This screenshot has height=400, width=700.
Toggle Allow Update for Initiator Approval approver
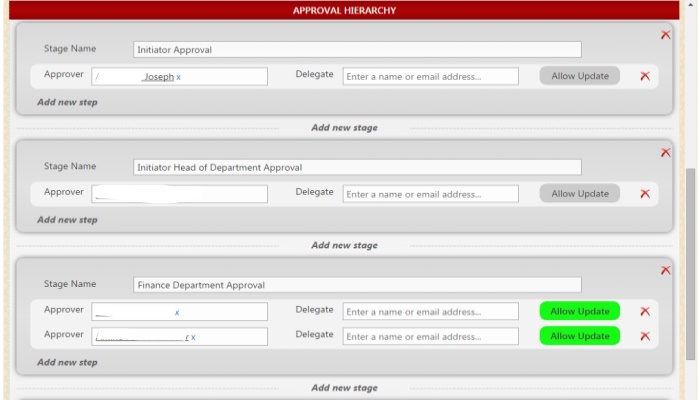coord(580,76)
